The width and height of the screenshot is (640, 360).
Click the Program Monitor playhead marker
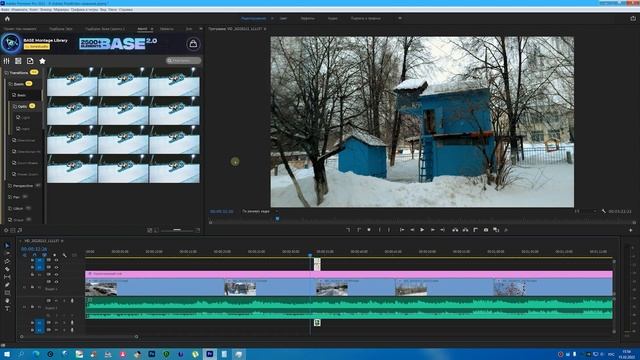(x=278, y=219)
